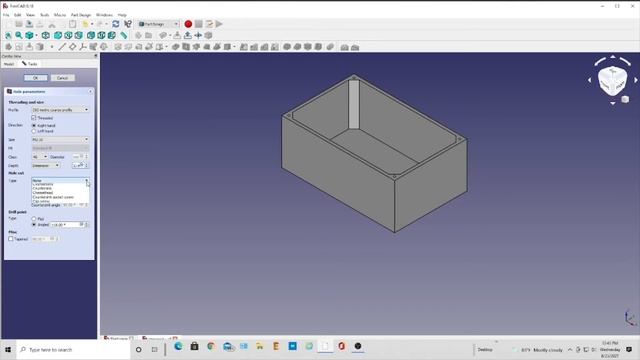Open the Windows Start menu

tap(8, 350)
